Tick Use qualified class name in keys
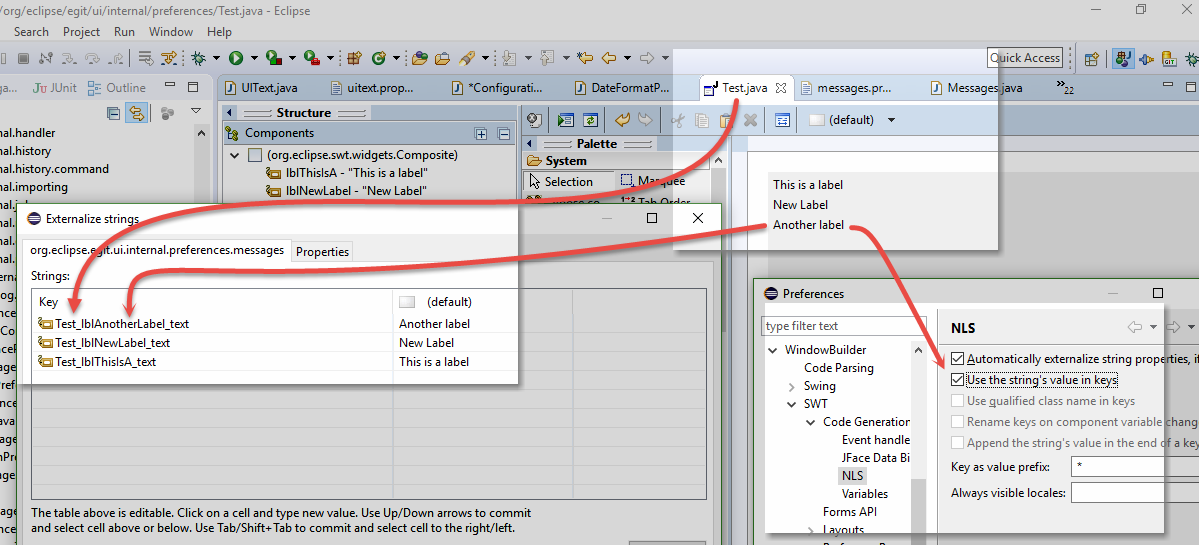The height and width of the screenshot is (545, 1199). [x=958, y=401]
